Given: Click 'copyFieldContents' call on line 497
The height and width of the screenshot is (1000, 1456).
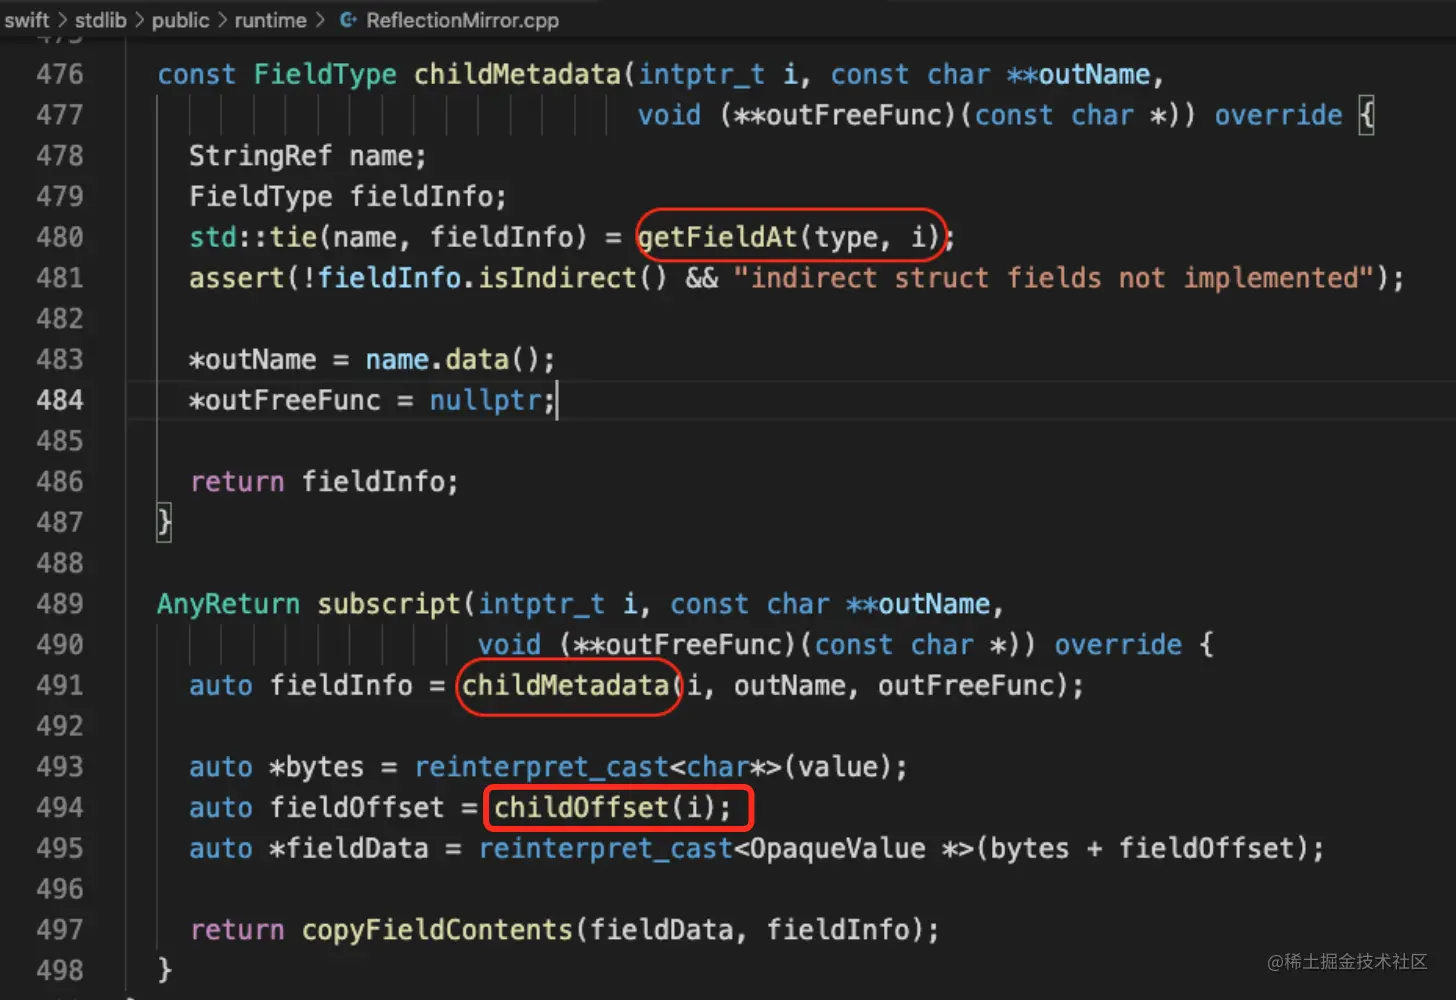Looking at the screenshot, I should coord(437,930).
